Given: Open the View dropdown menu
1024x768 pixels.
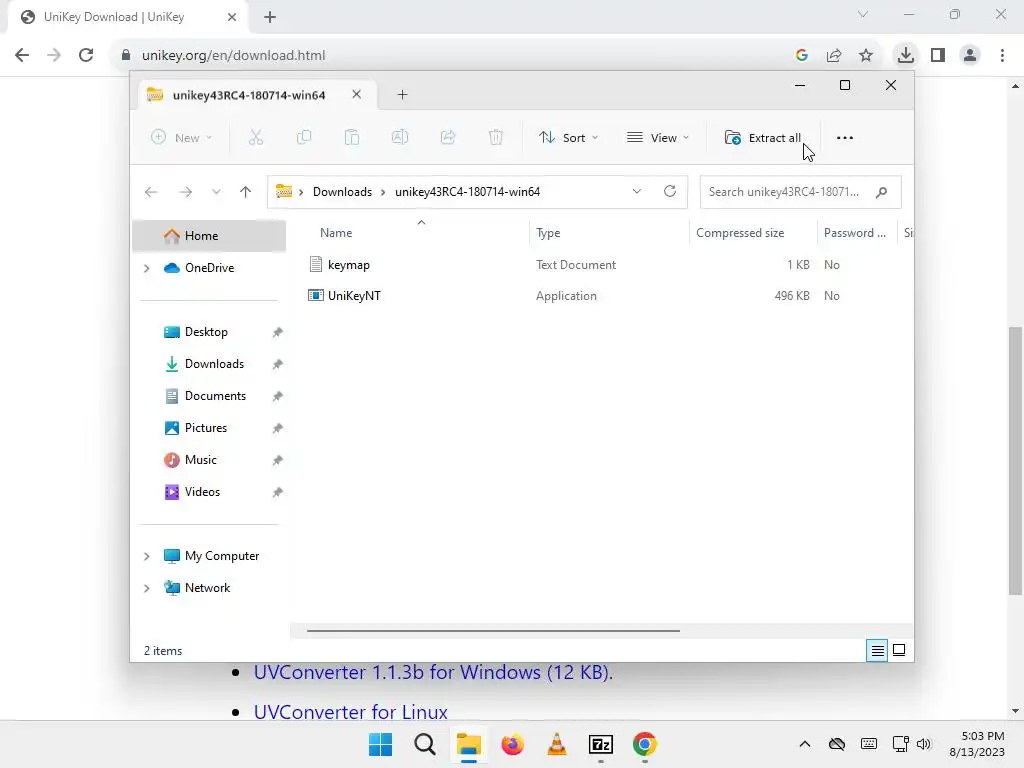Looking at the screenshot, I should tap(658, 138).
